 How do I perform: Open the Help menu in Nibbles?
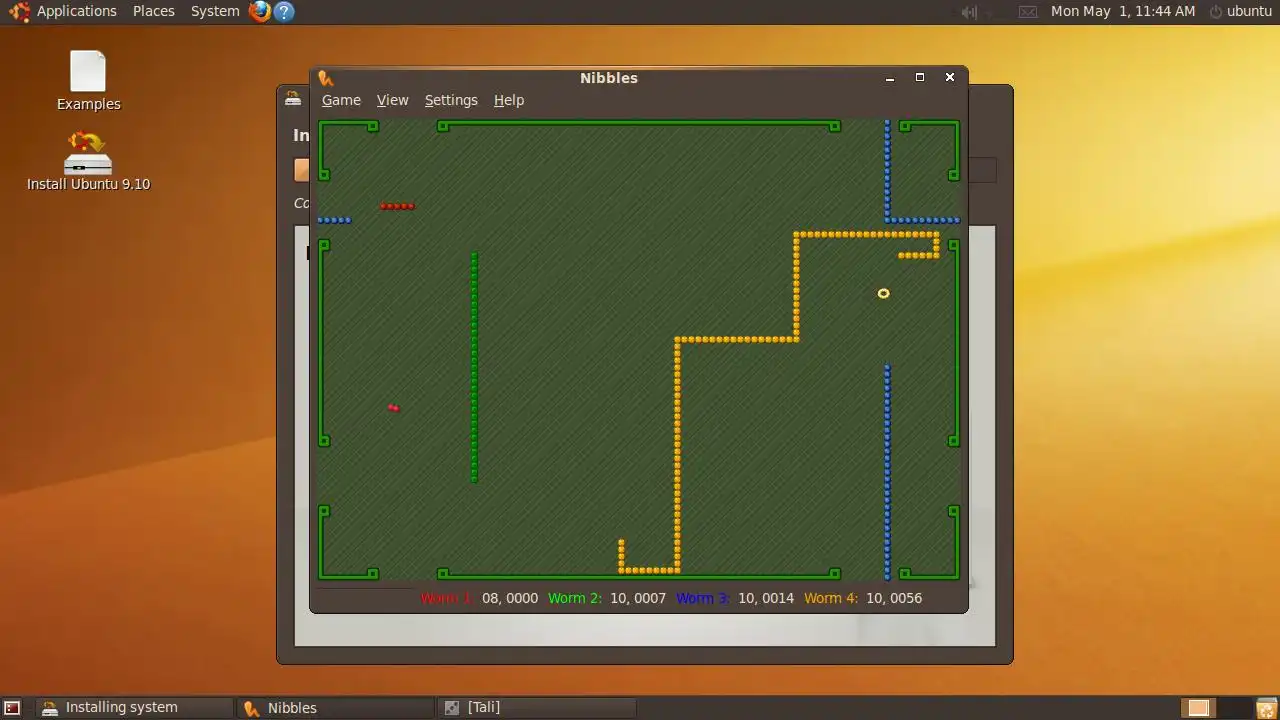tap(508, 100)
